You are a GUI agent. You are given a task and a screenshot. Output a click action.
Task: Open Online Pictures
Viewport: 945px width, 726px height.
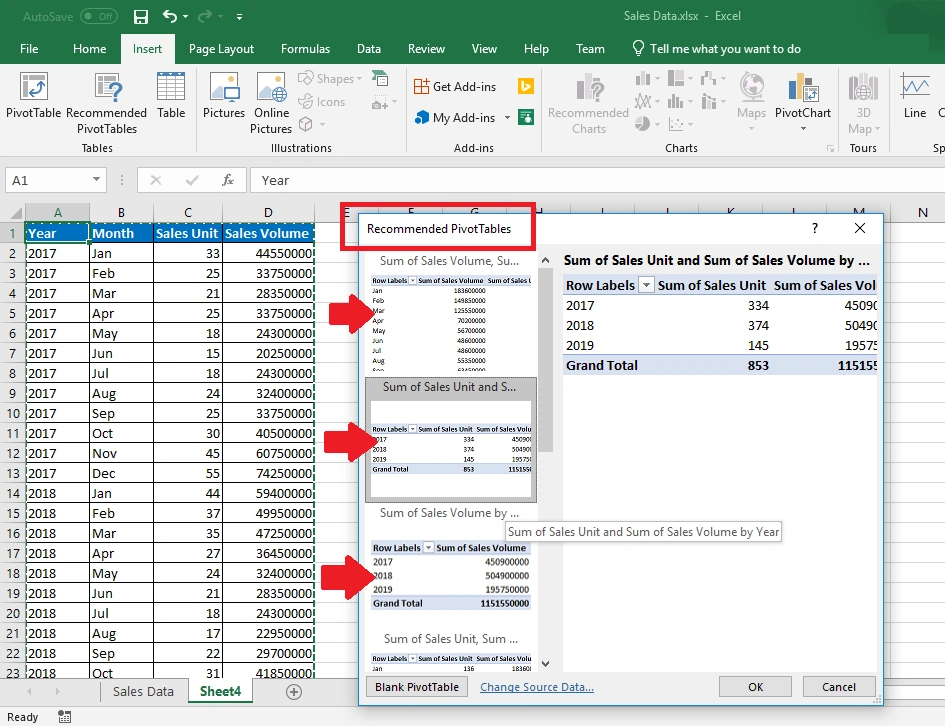pos(271,103)
